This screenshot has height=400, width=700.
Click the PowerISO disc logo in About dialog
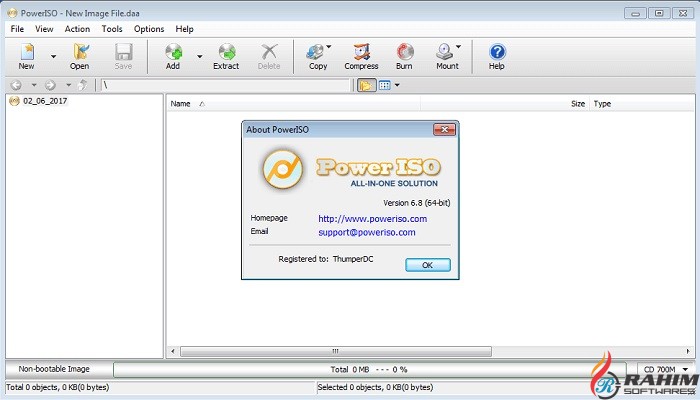click(283, 169)
